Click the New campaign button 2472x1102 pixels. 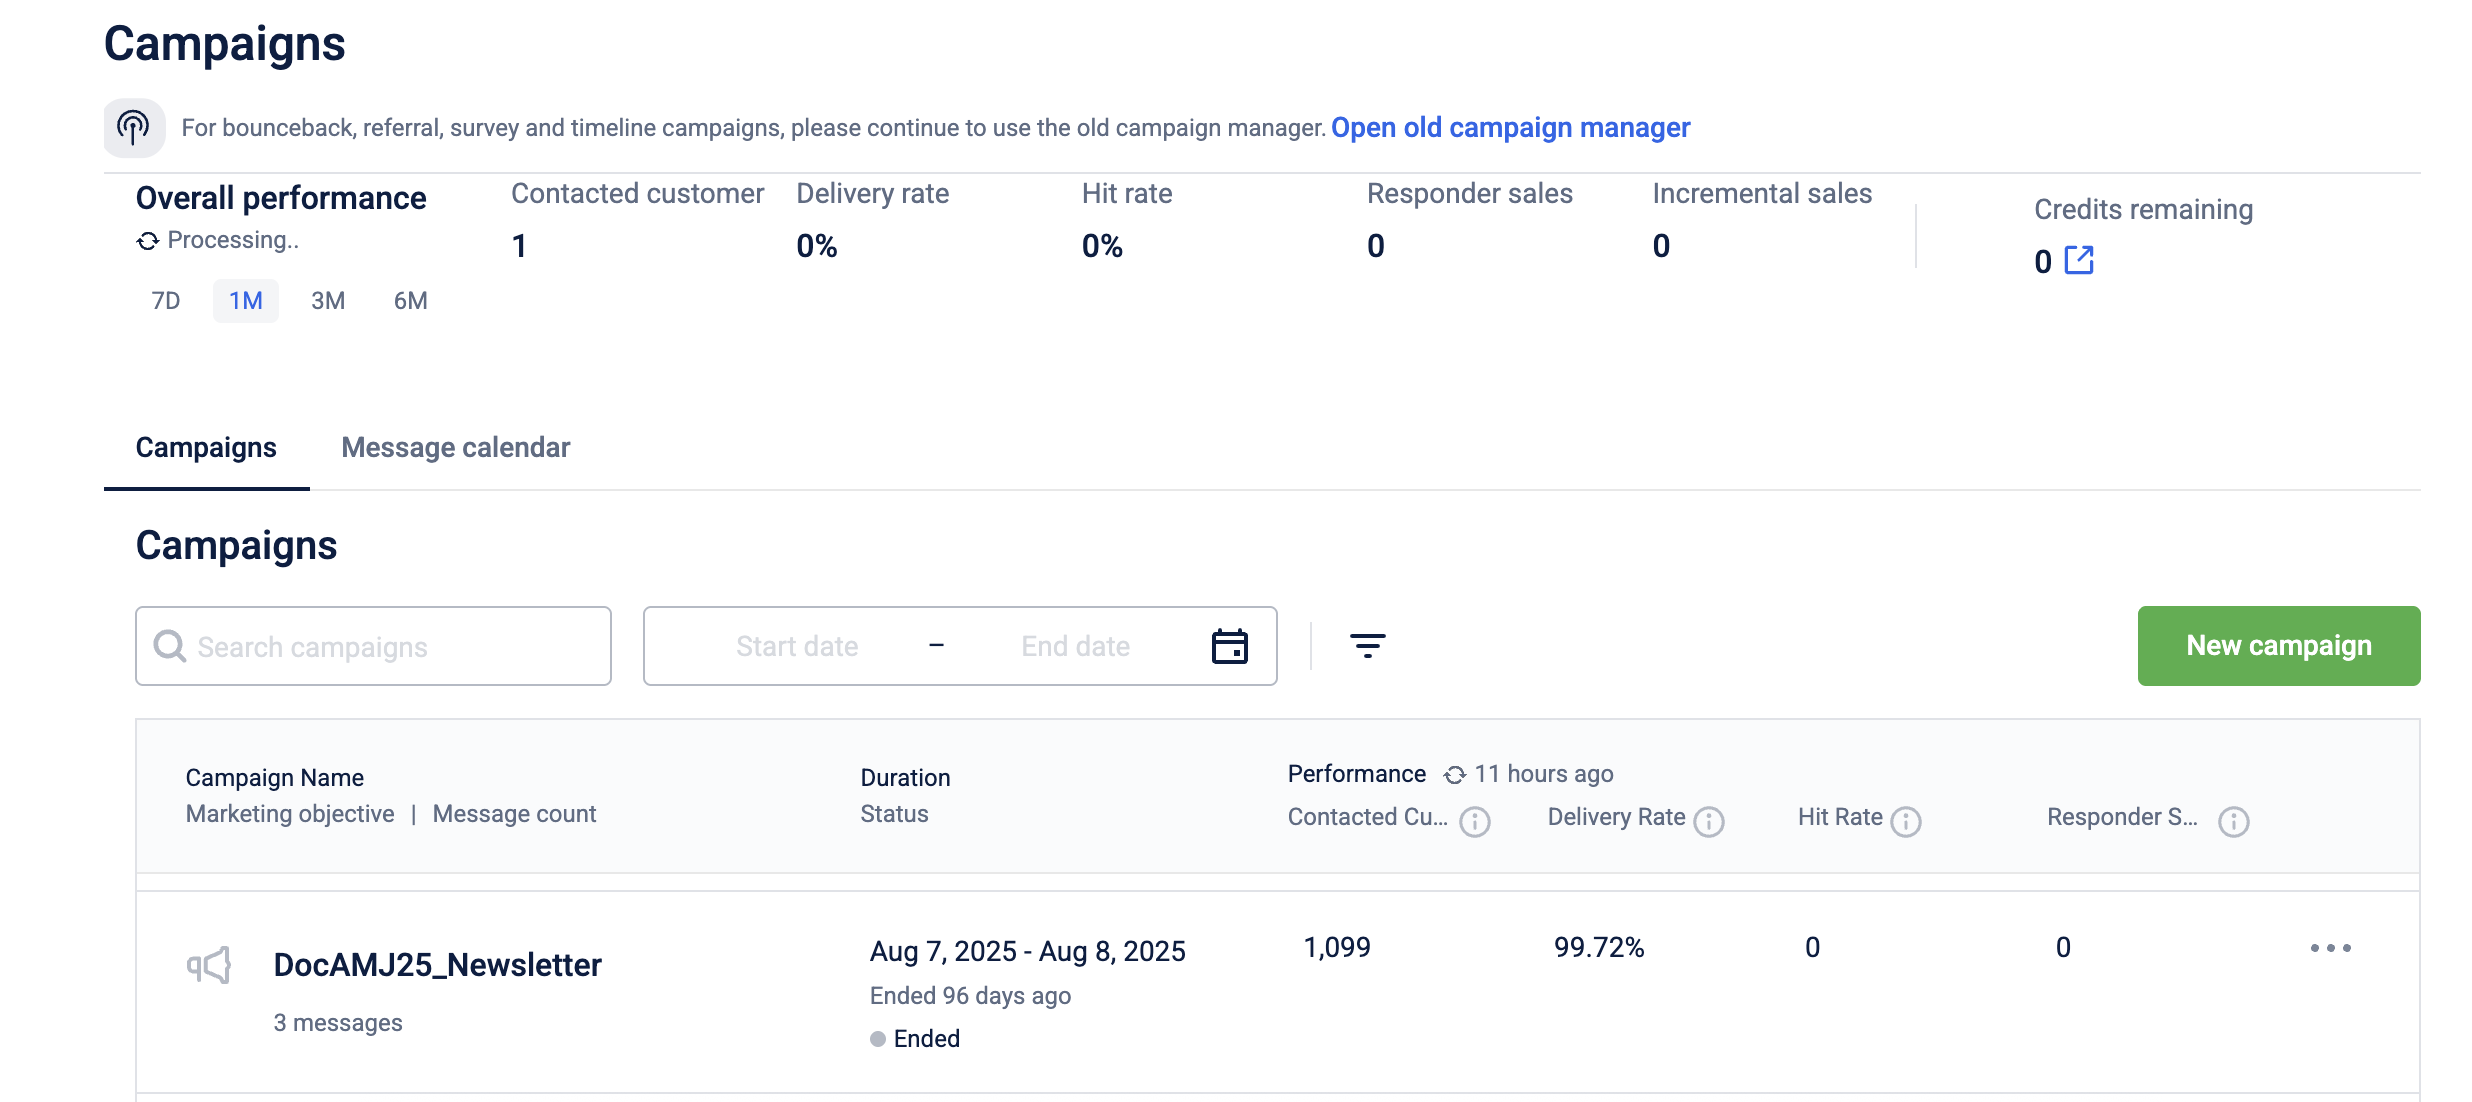click(x=2278, y=646)
